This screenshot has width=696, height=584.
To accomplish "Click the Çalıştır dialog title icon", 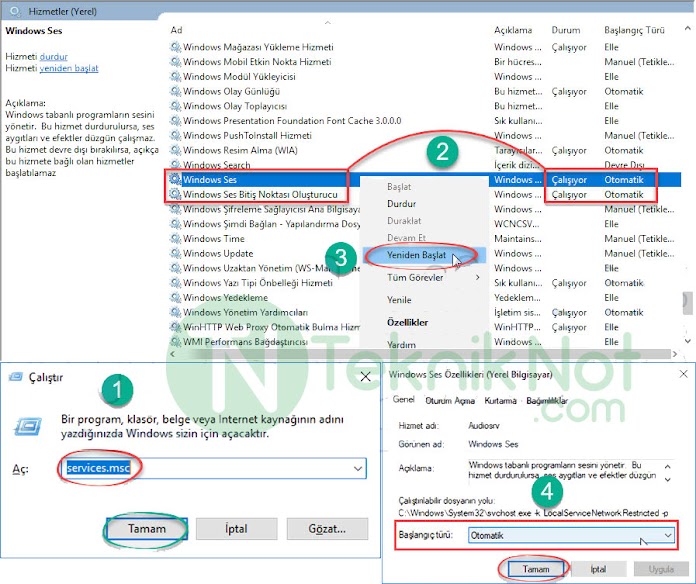I will [16, 377].
